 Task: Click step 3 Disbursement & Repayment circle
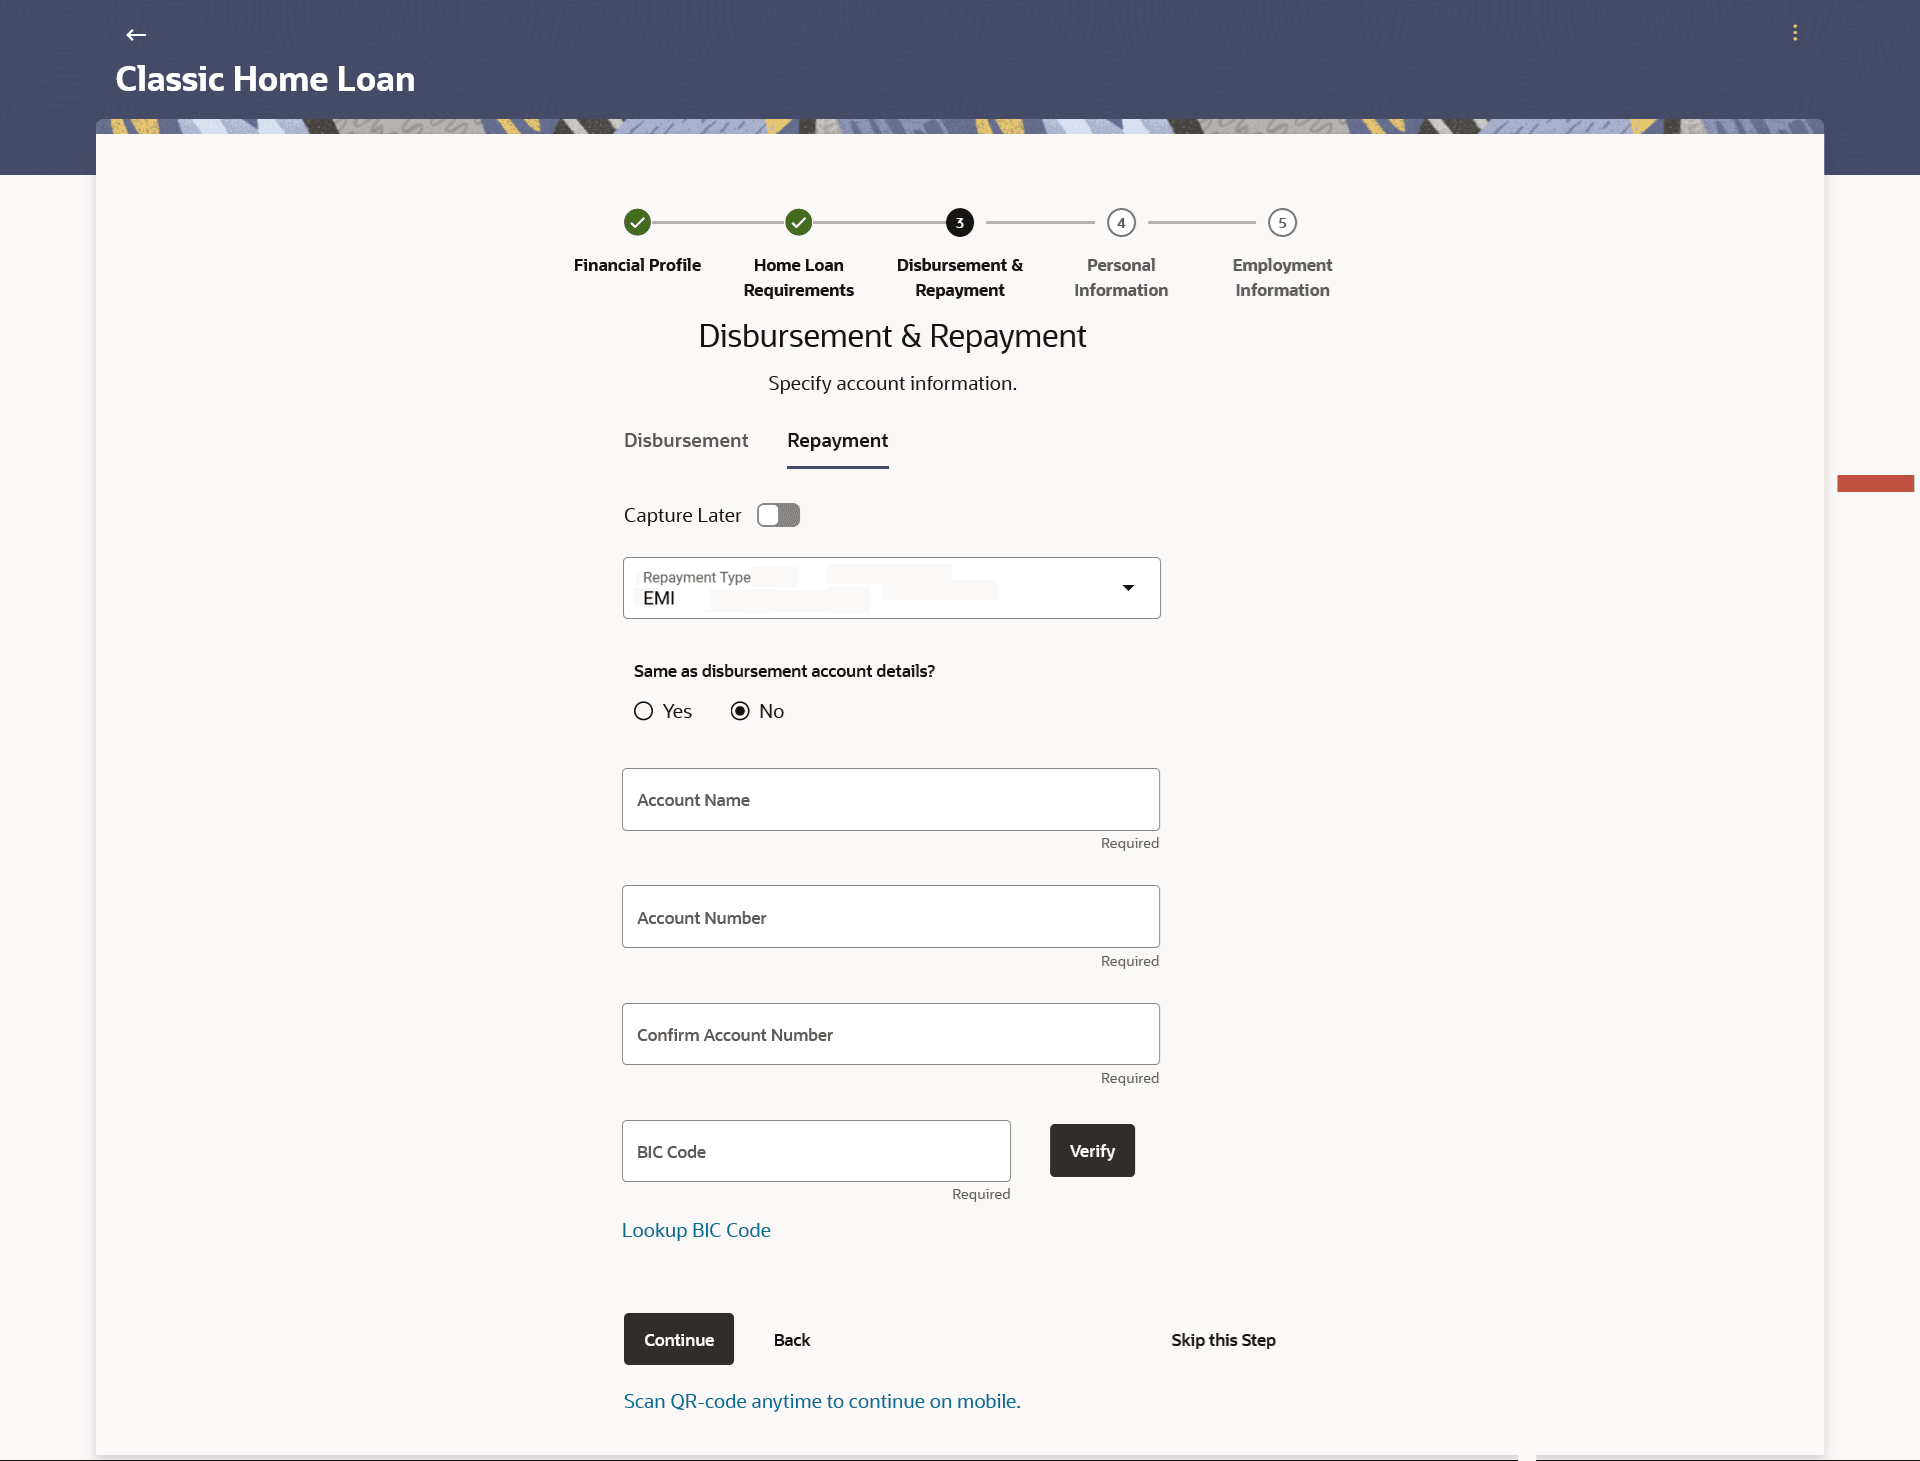(x=959, y=222)
